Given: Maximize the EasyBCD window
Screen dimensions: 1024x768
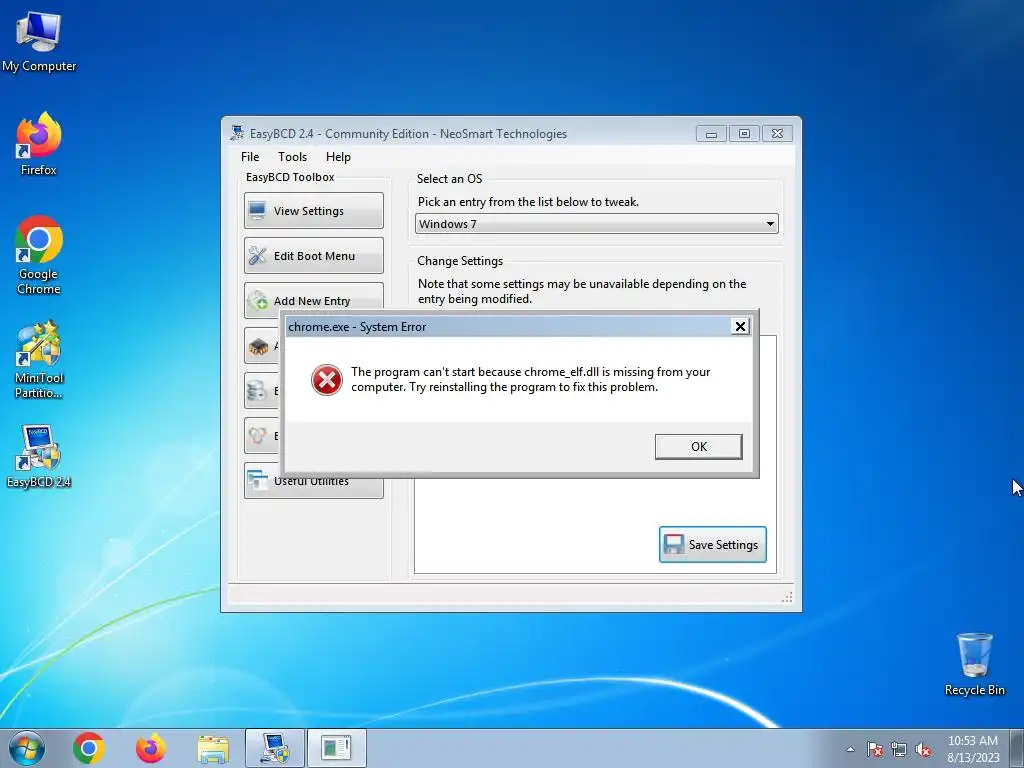Looking at the screenshot, I should click(x=744, y=134).
